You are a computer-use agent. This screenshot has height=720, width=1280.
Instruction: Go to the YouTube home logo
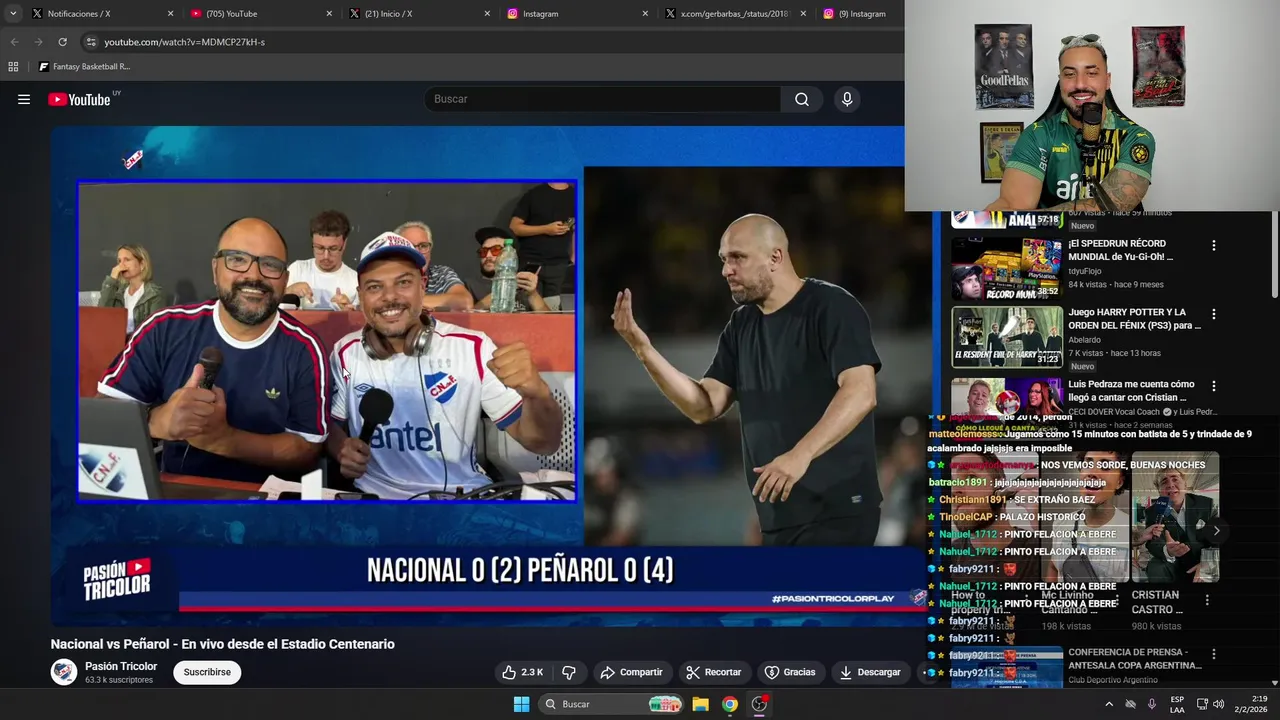(79, 99)
